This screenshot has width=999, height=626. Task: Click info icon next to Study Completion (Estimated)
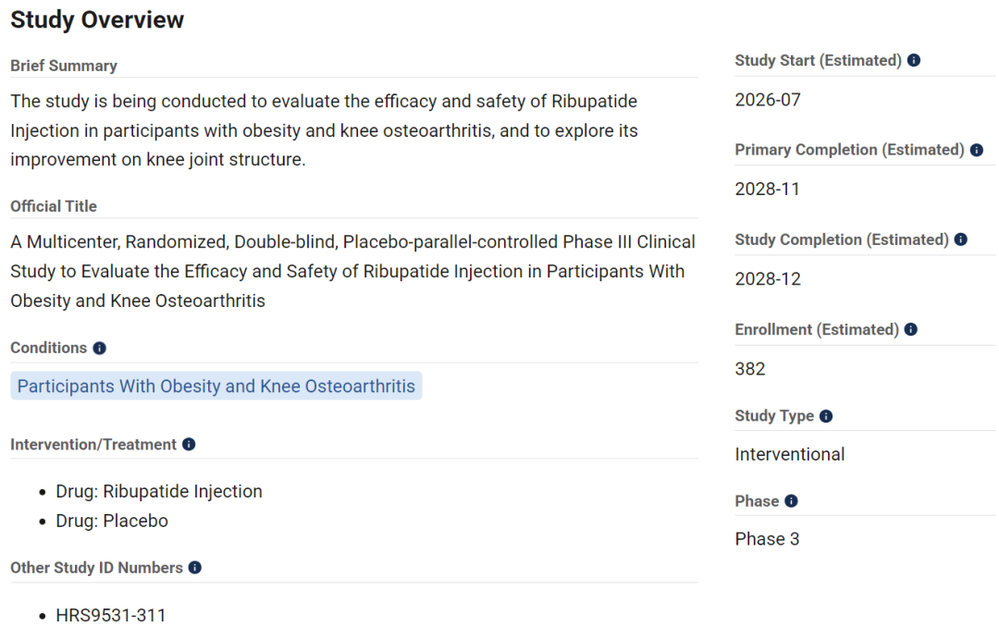(961, 239)
